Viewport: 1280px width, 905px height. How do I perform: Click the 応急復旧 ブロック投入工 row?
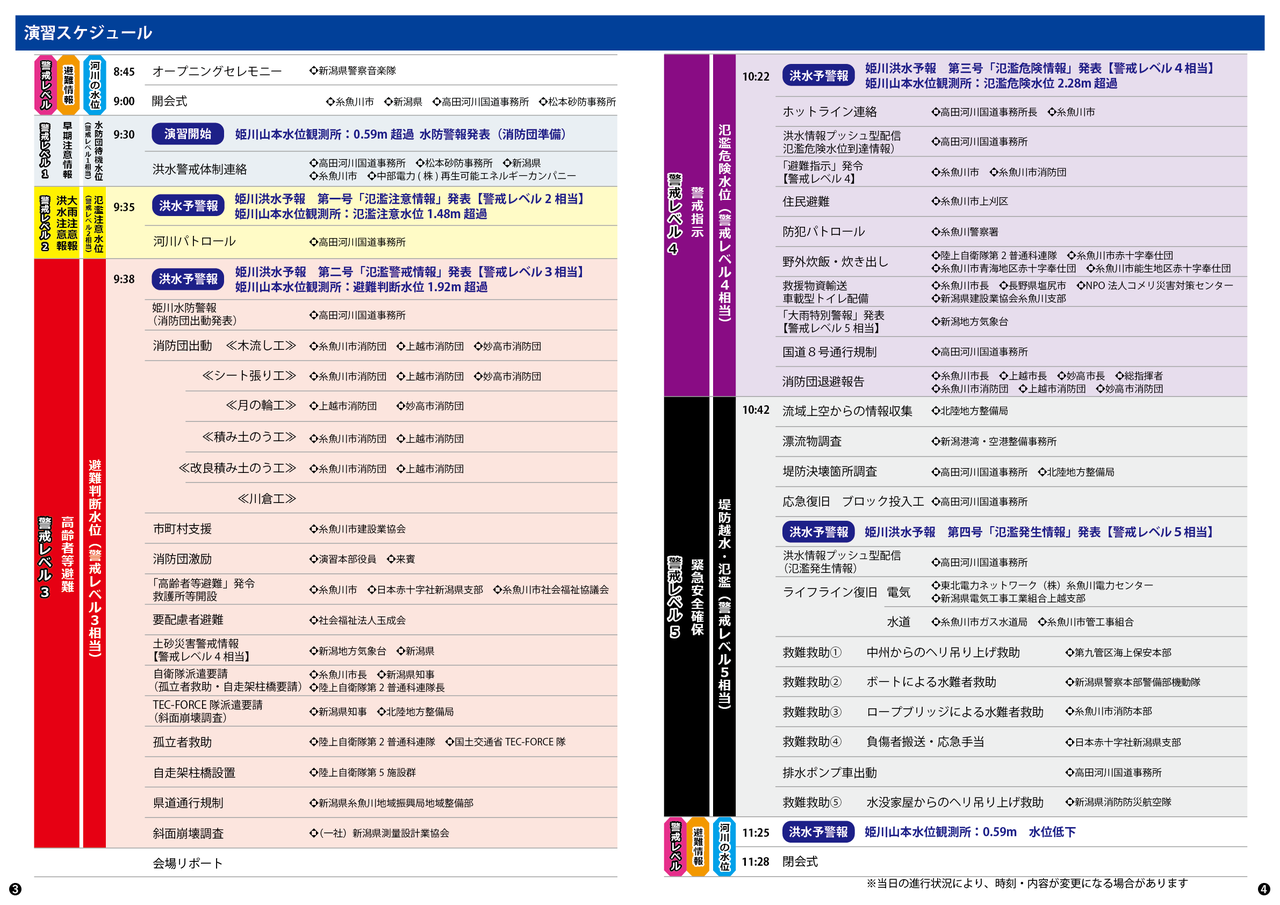click(x=1011, y=501)
